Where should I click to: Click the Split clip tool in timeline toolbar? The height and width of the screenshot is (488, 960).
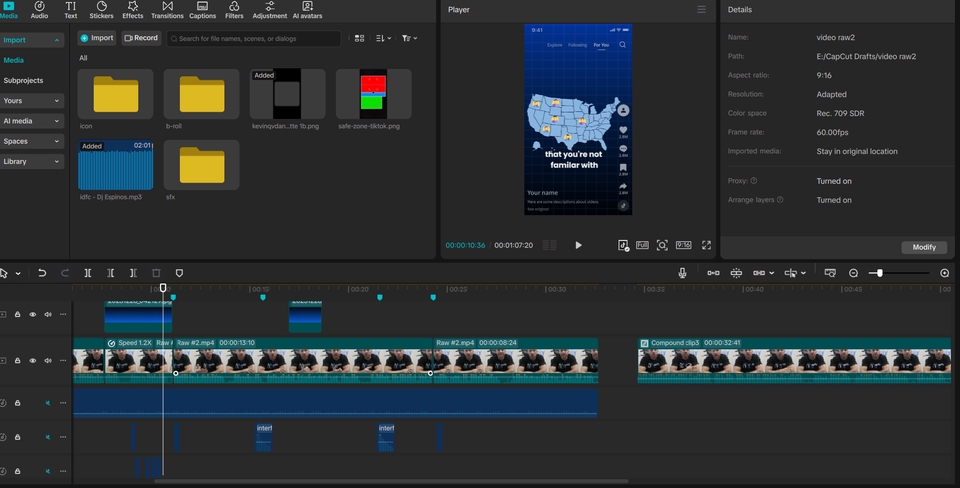(88, 273)
